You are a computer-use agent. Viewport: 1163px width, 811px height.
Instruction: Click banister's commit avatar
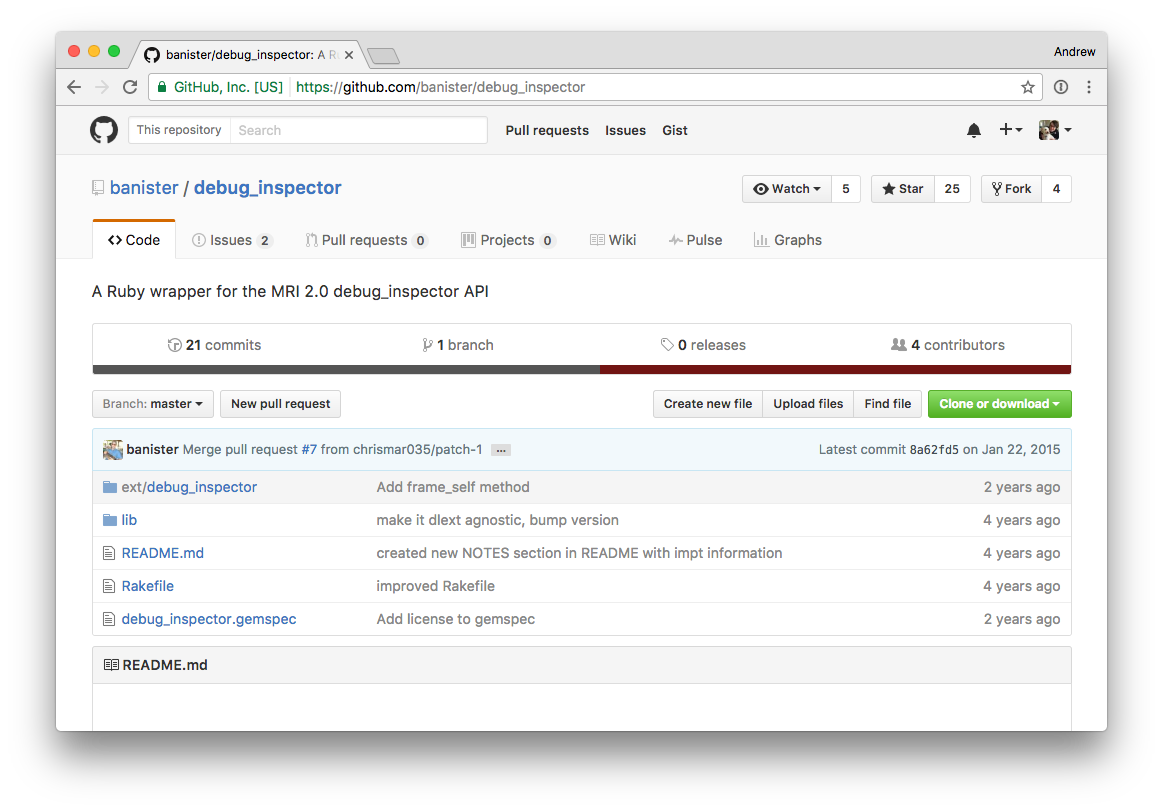(x=113, y=450)
